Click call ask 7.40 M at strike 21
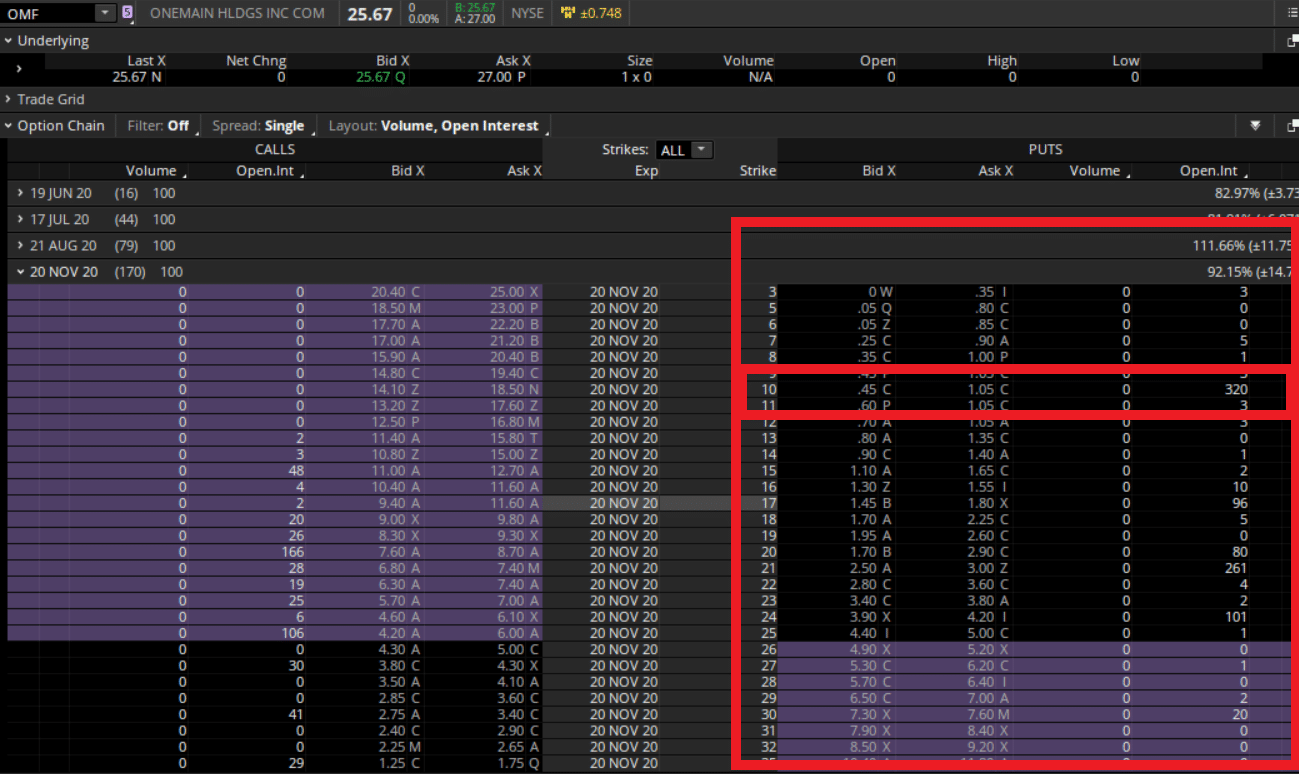Screen dimensions: 1299x774 coord(516,568)
